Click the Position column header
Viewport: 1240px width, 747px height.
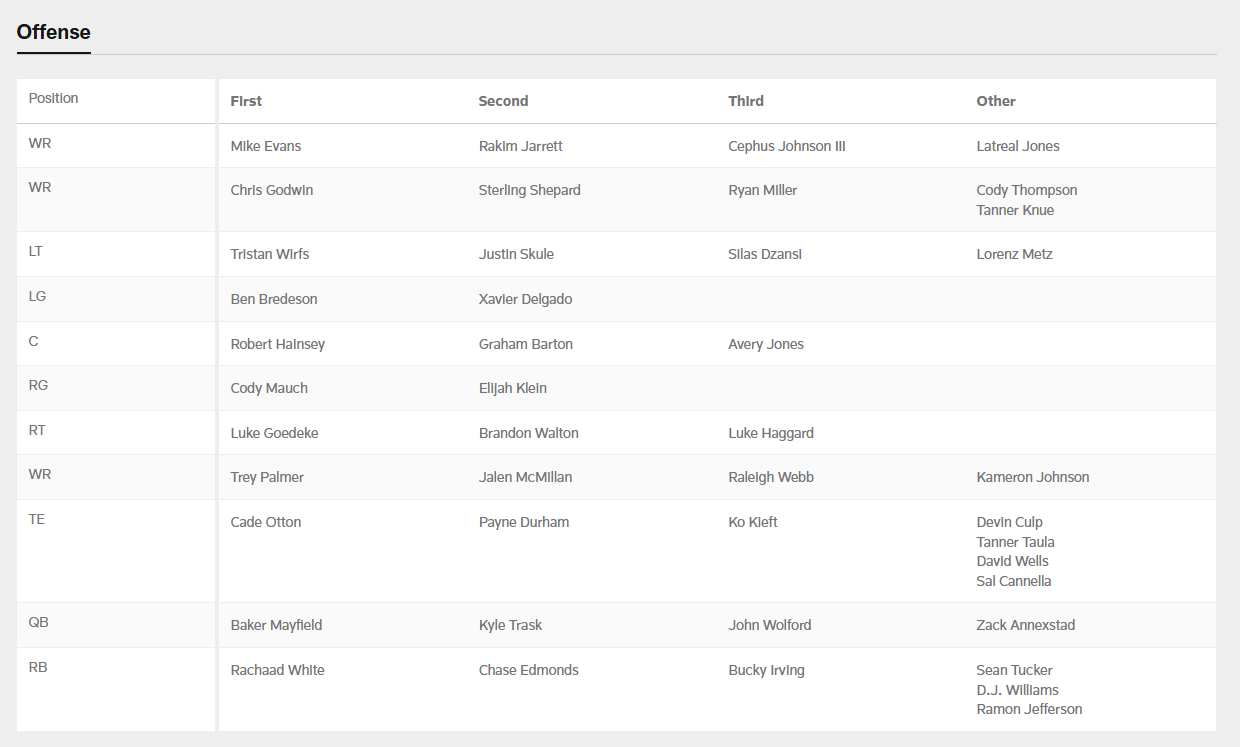(x=53, y=98)
